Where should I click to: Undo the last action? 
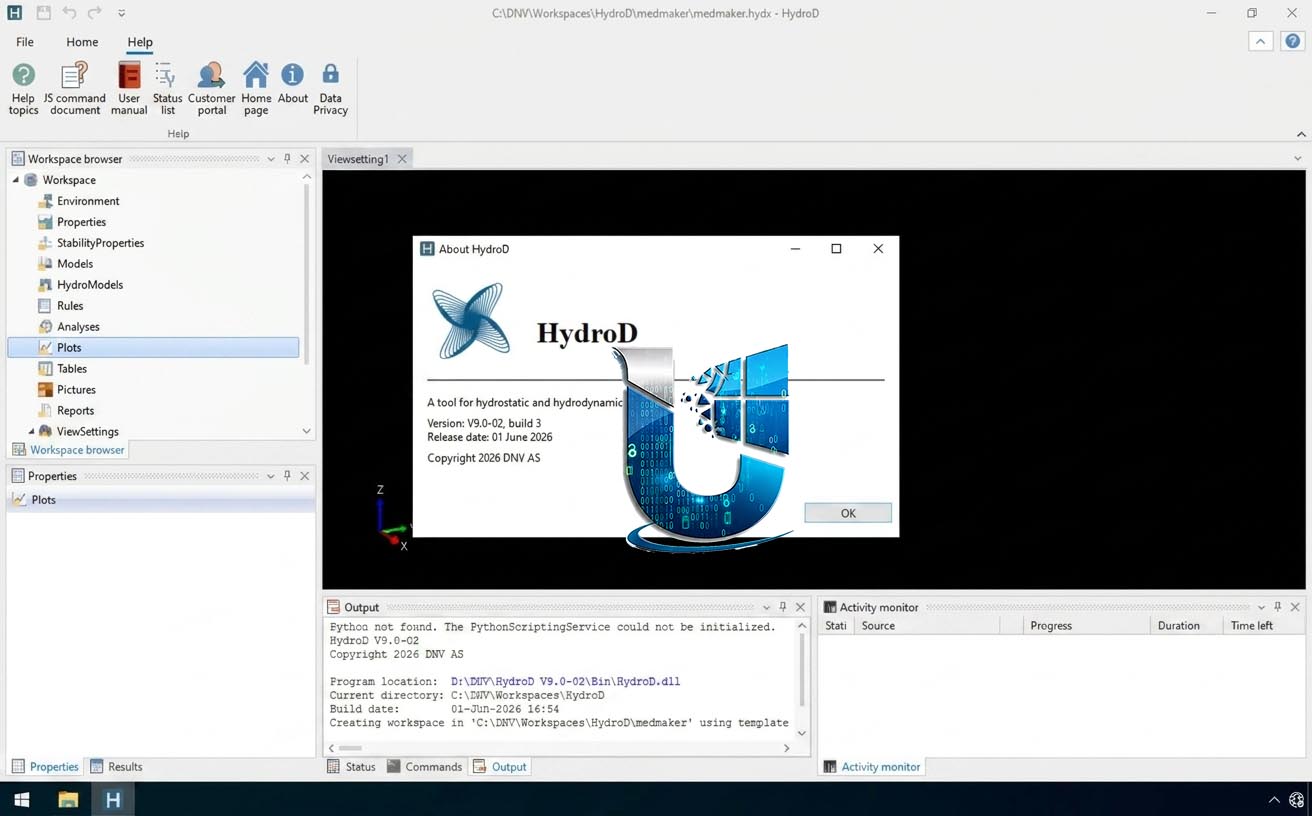tap(69, 13)
